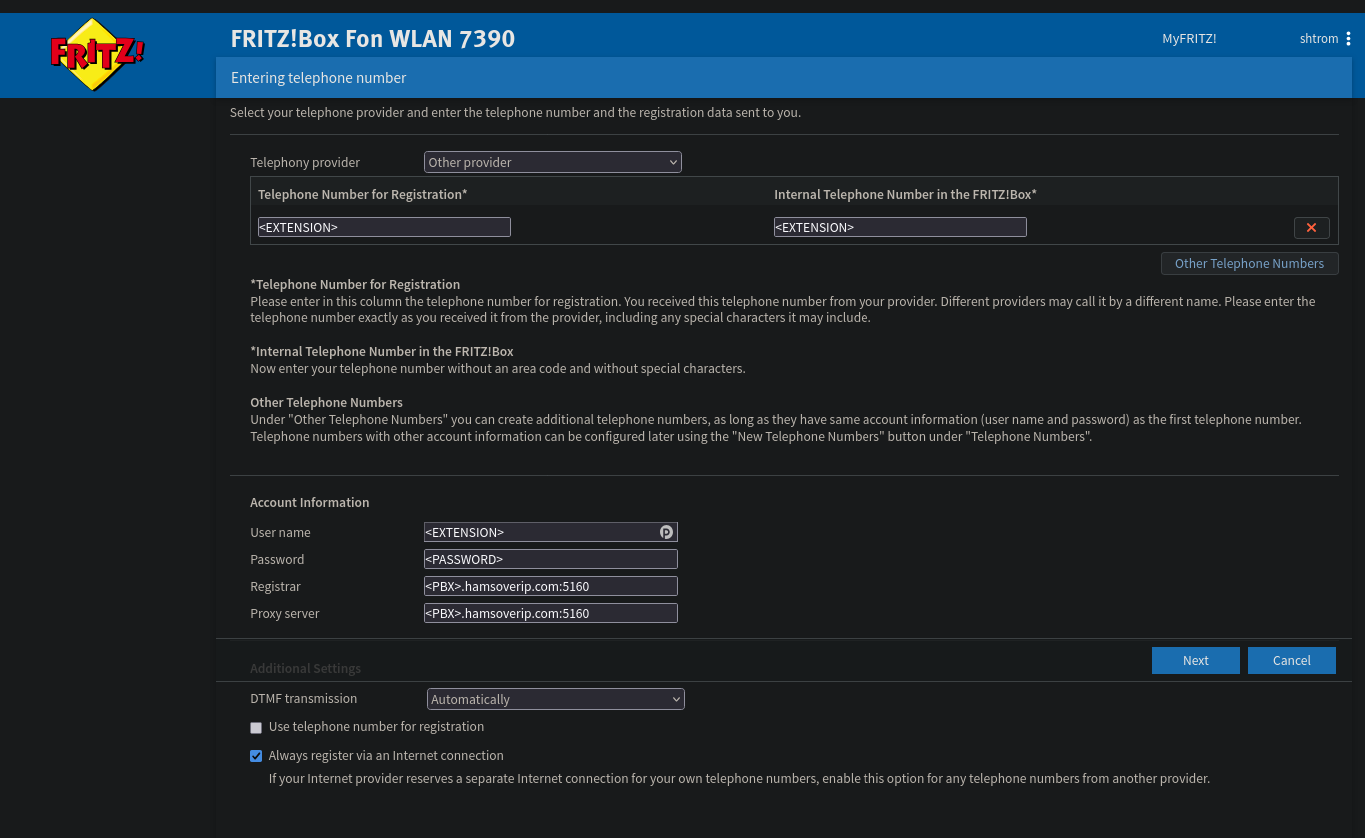Click the 'Entering telephone number' heading
Screen dimensions: 1365x838
click(x=319, y=77)
